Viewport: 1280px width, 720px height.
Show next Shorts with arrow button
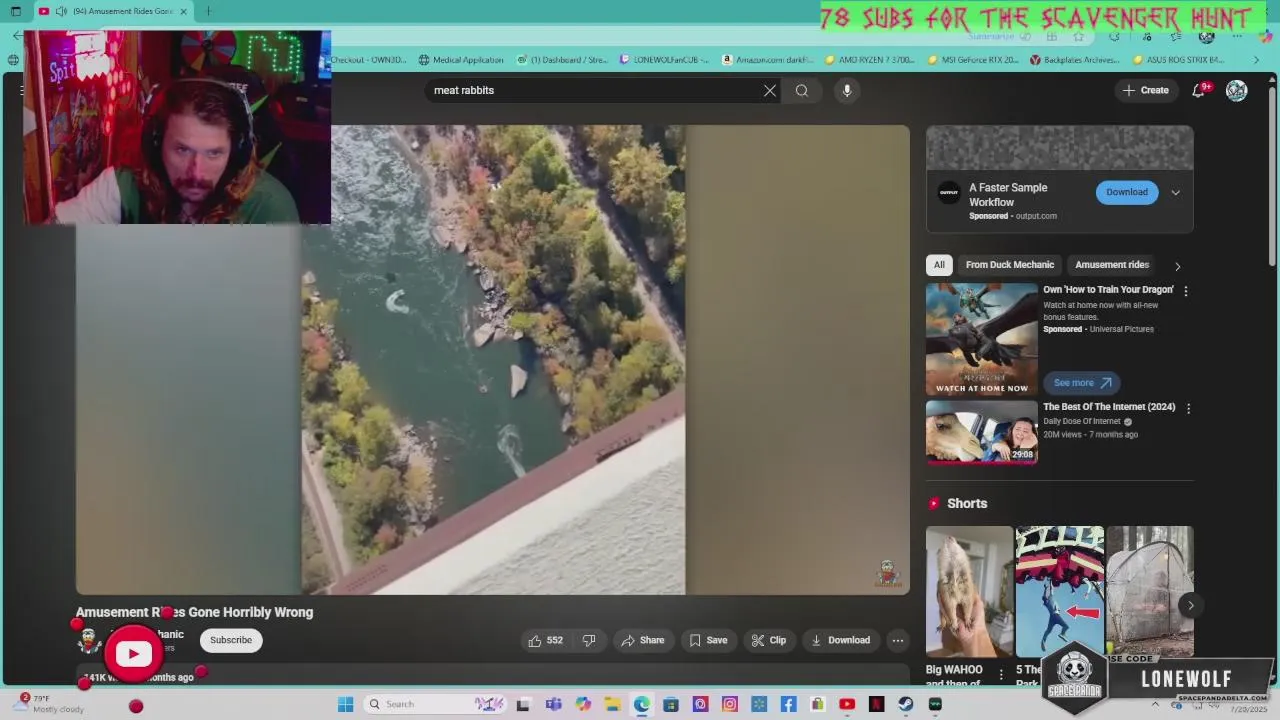click(1190, 605)
